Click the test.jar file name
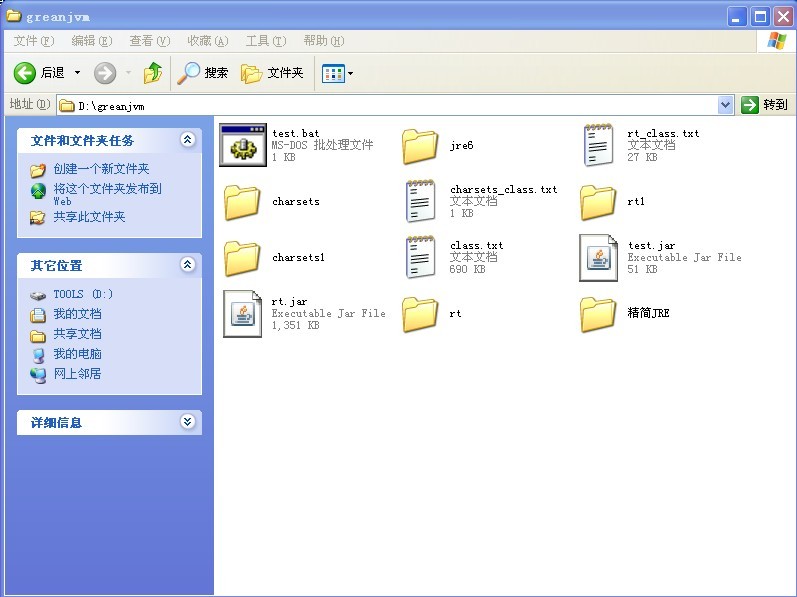Image resolution: width=797 pixels, height=597 pixels. (651, 245)
